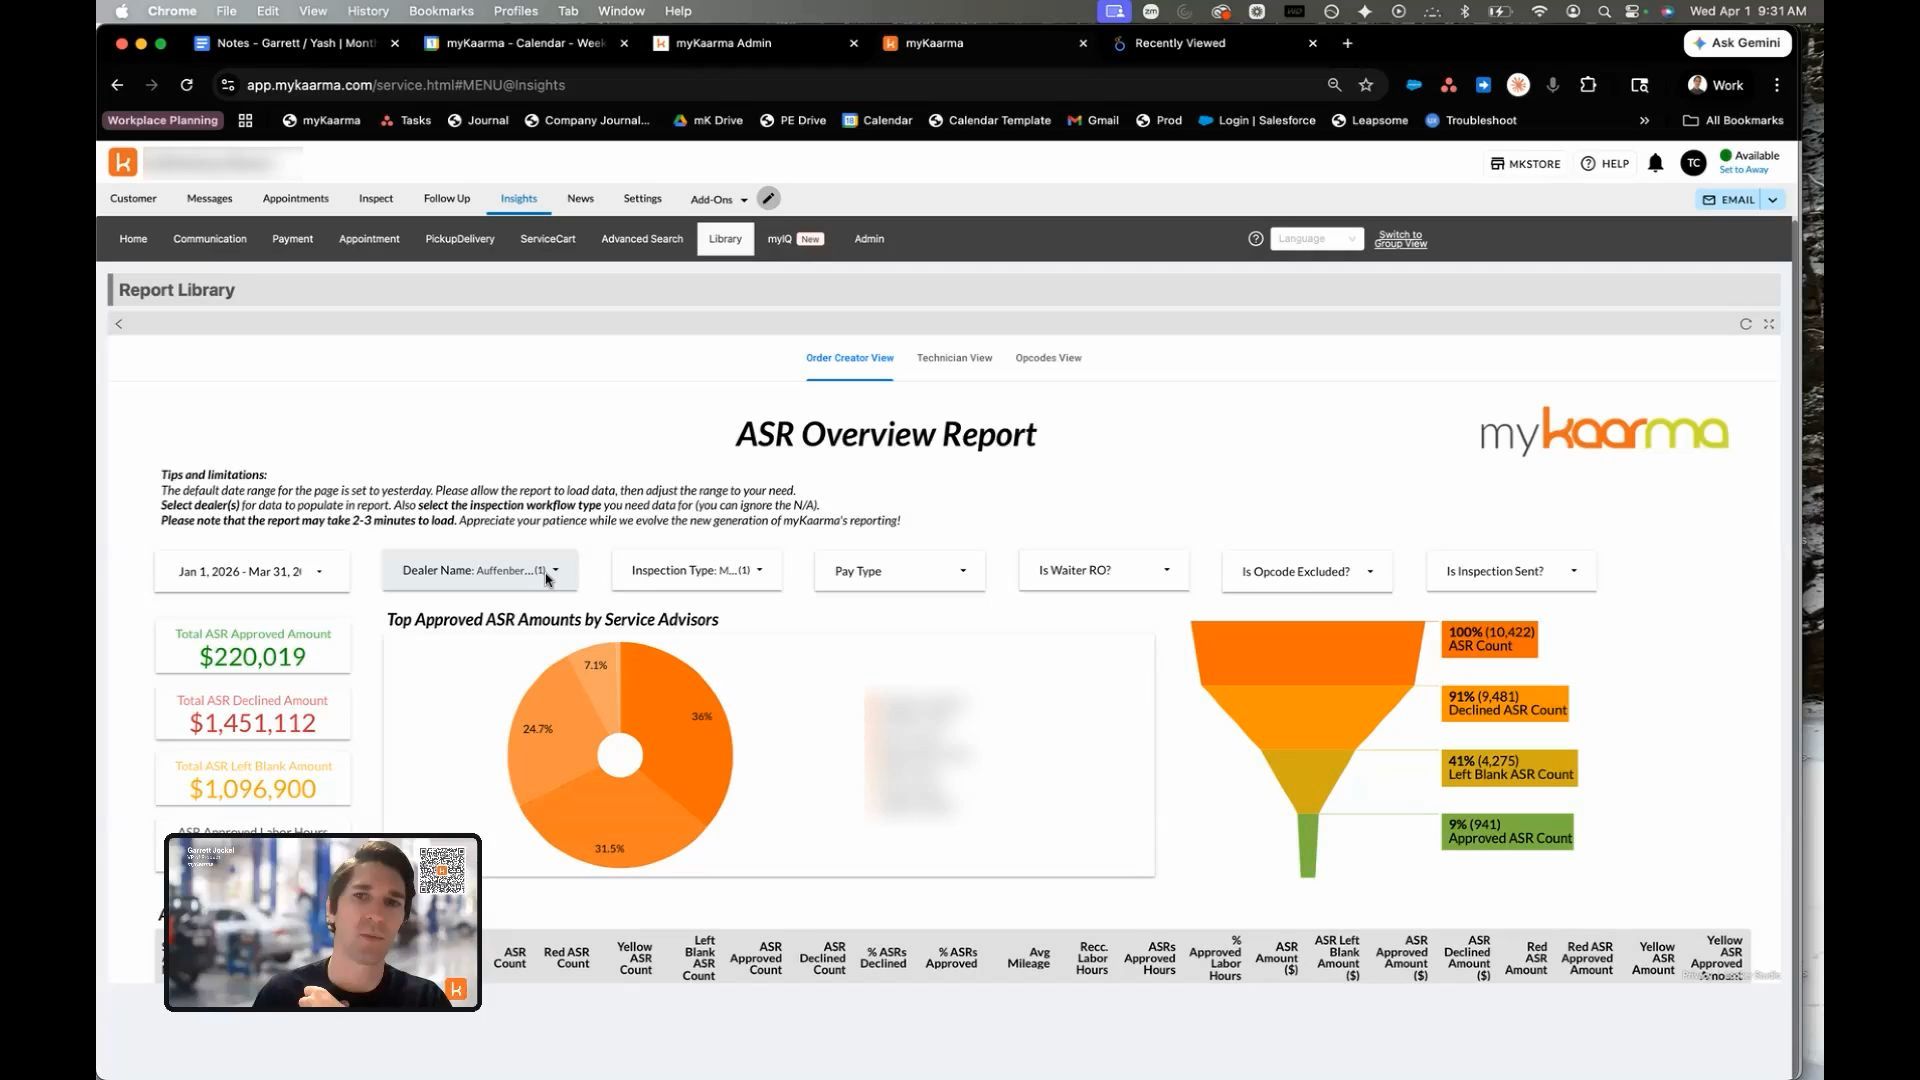
Task: Open the HELP question mark icon
Action: 1588,164
